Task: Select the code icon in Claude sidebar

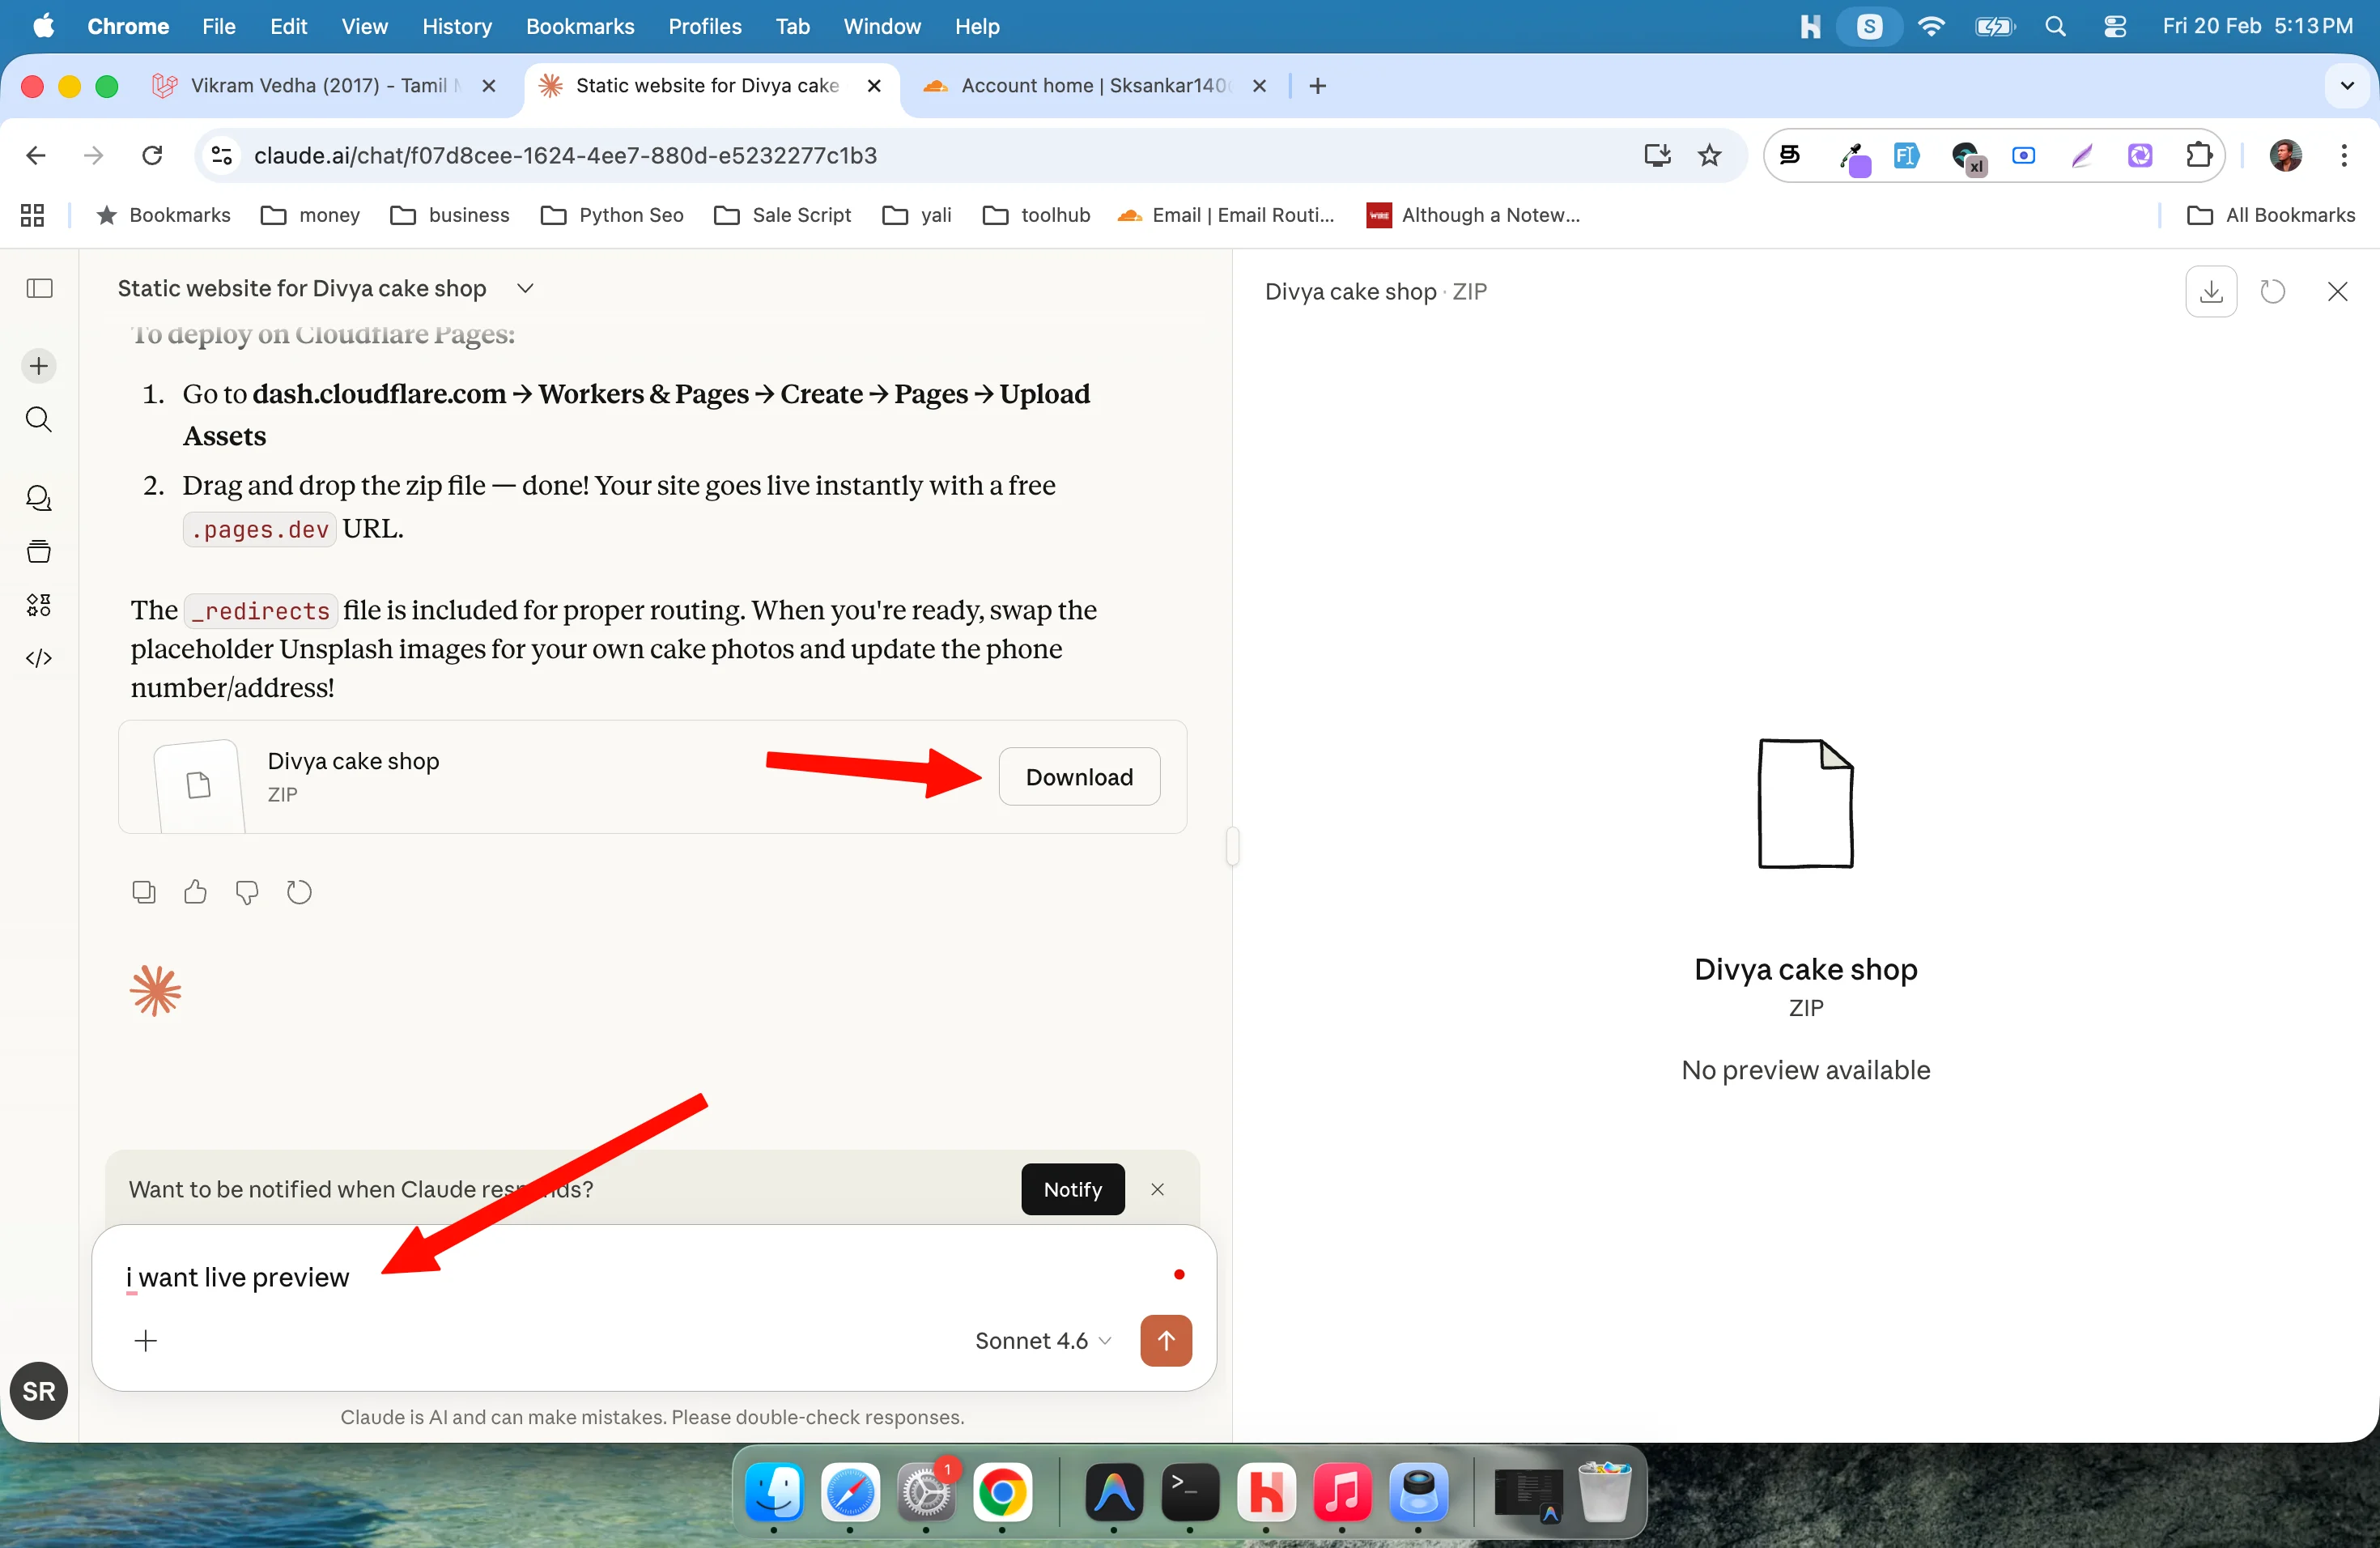Action: click(38, 658)
